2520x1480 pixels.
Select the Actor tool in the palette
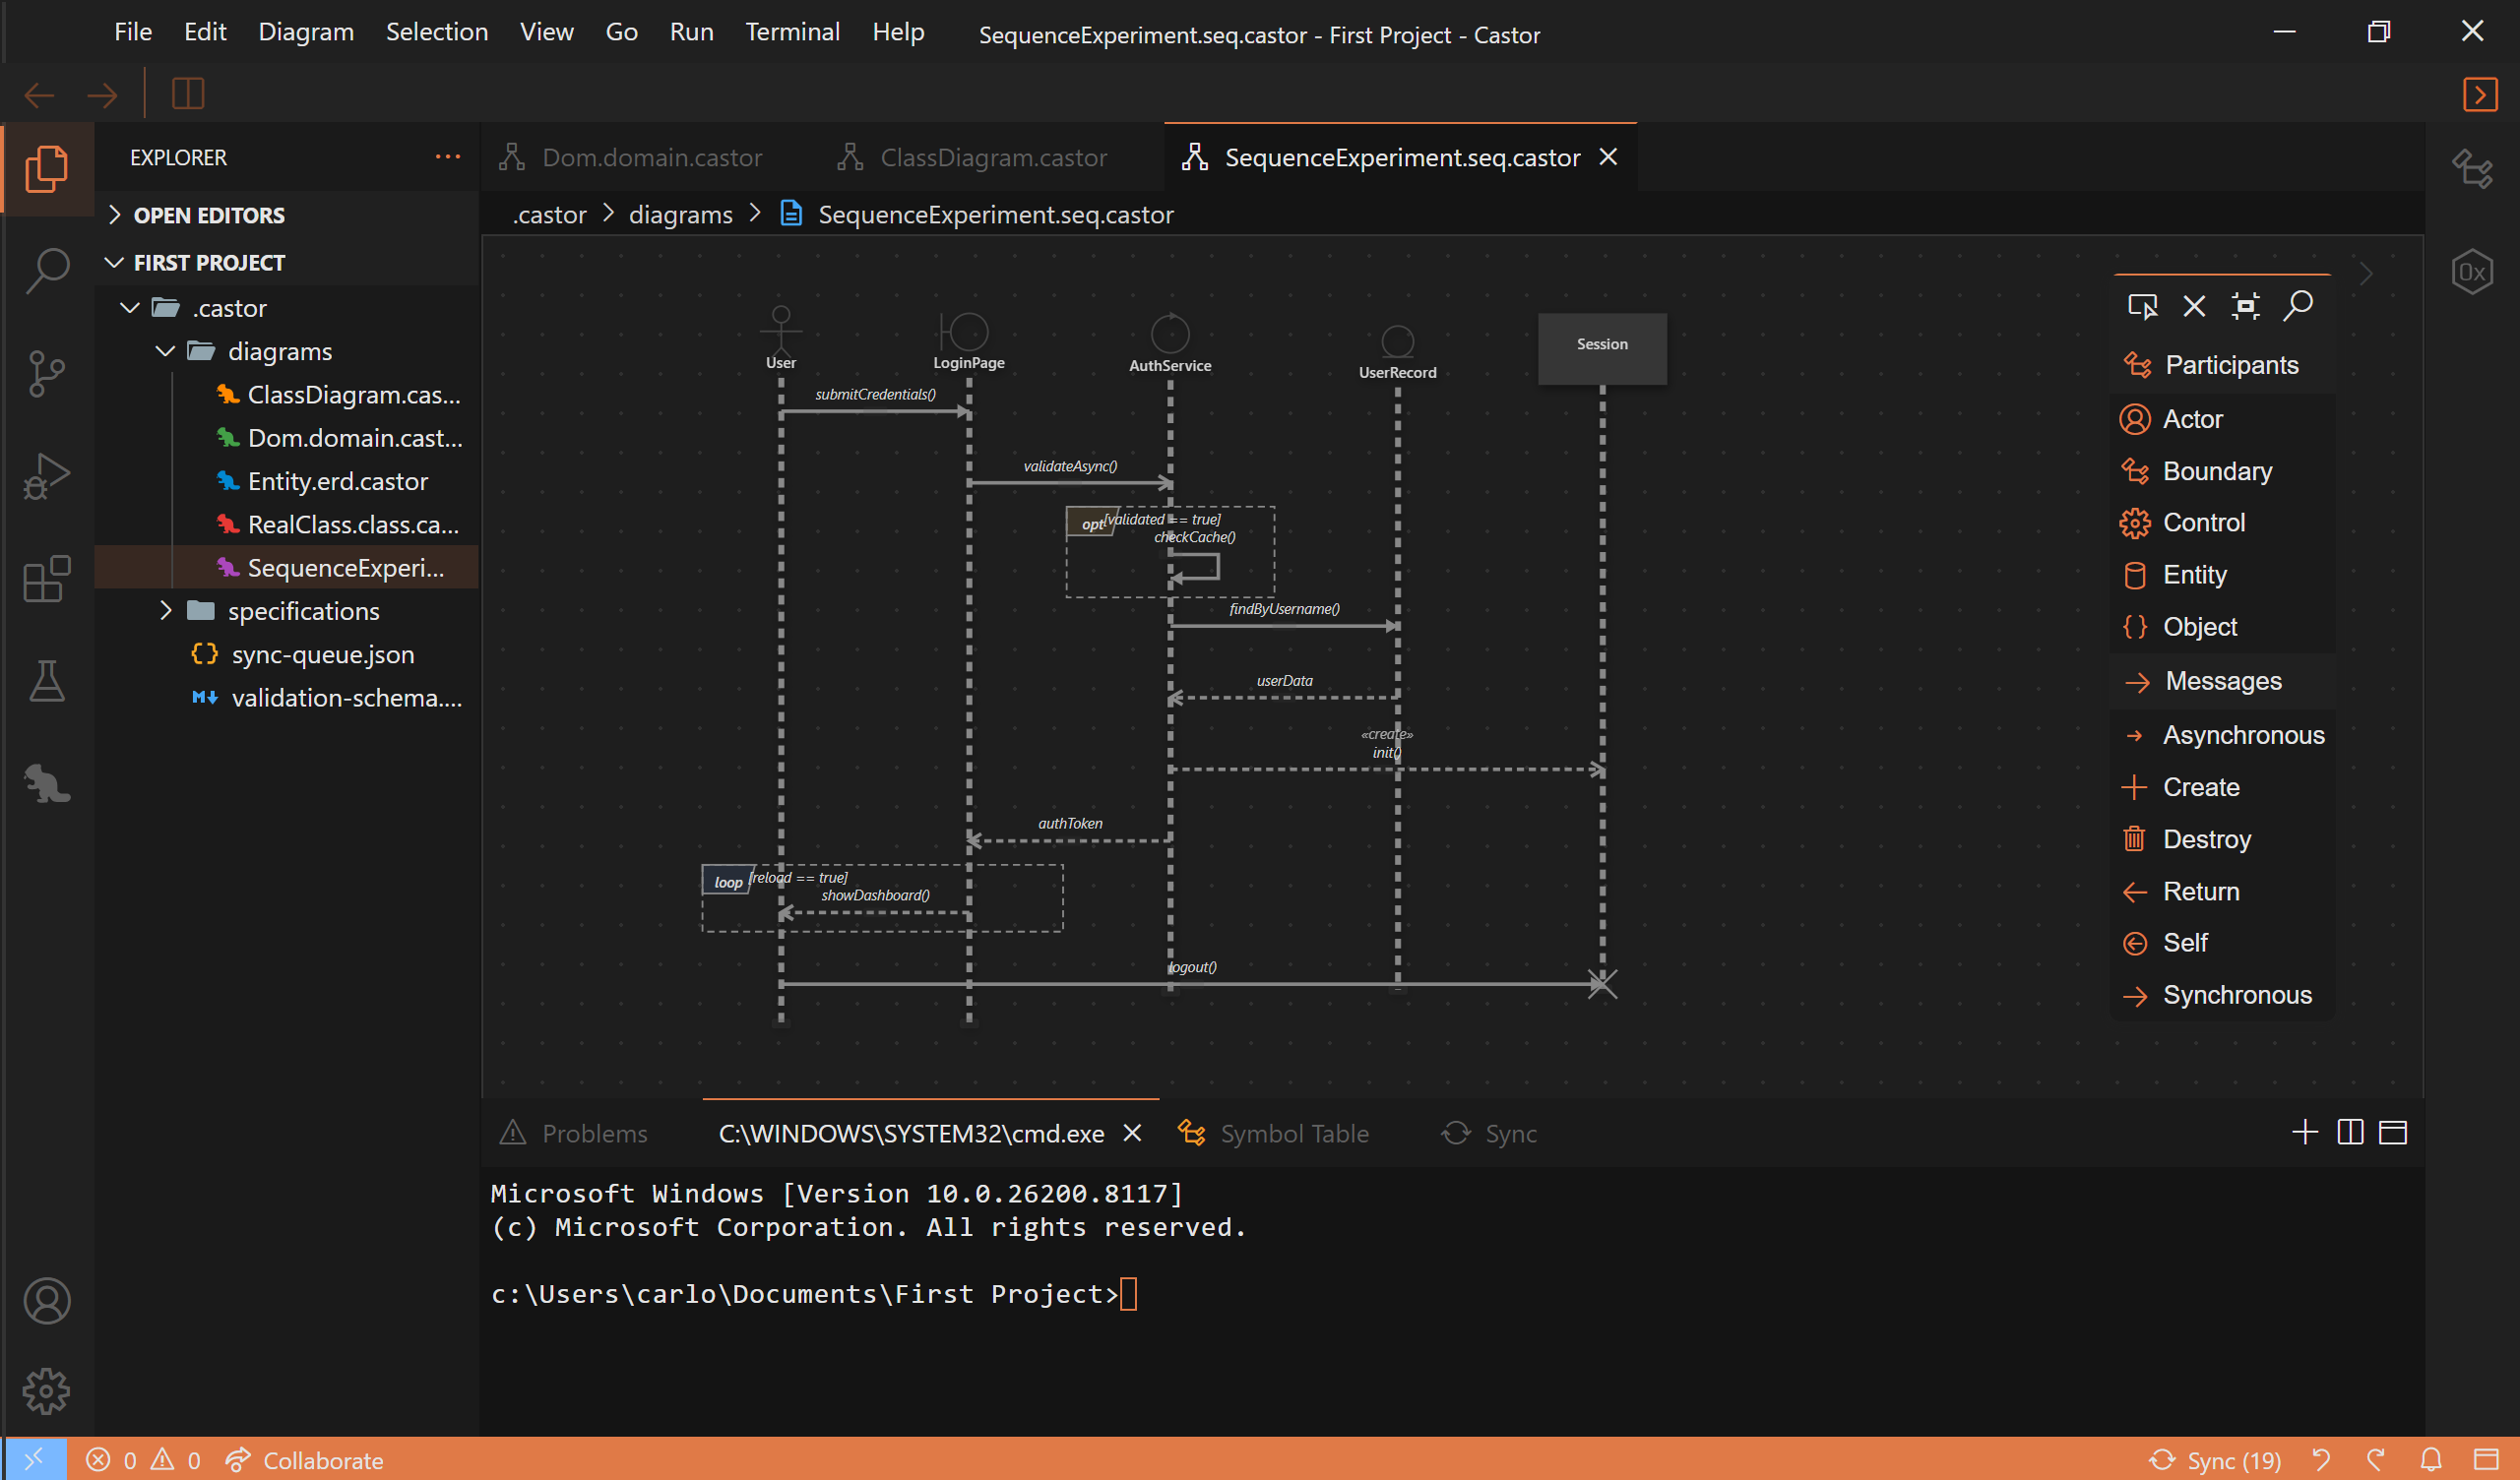pos(2193,419)
